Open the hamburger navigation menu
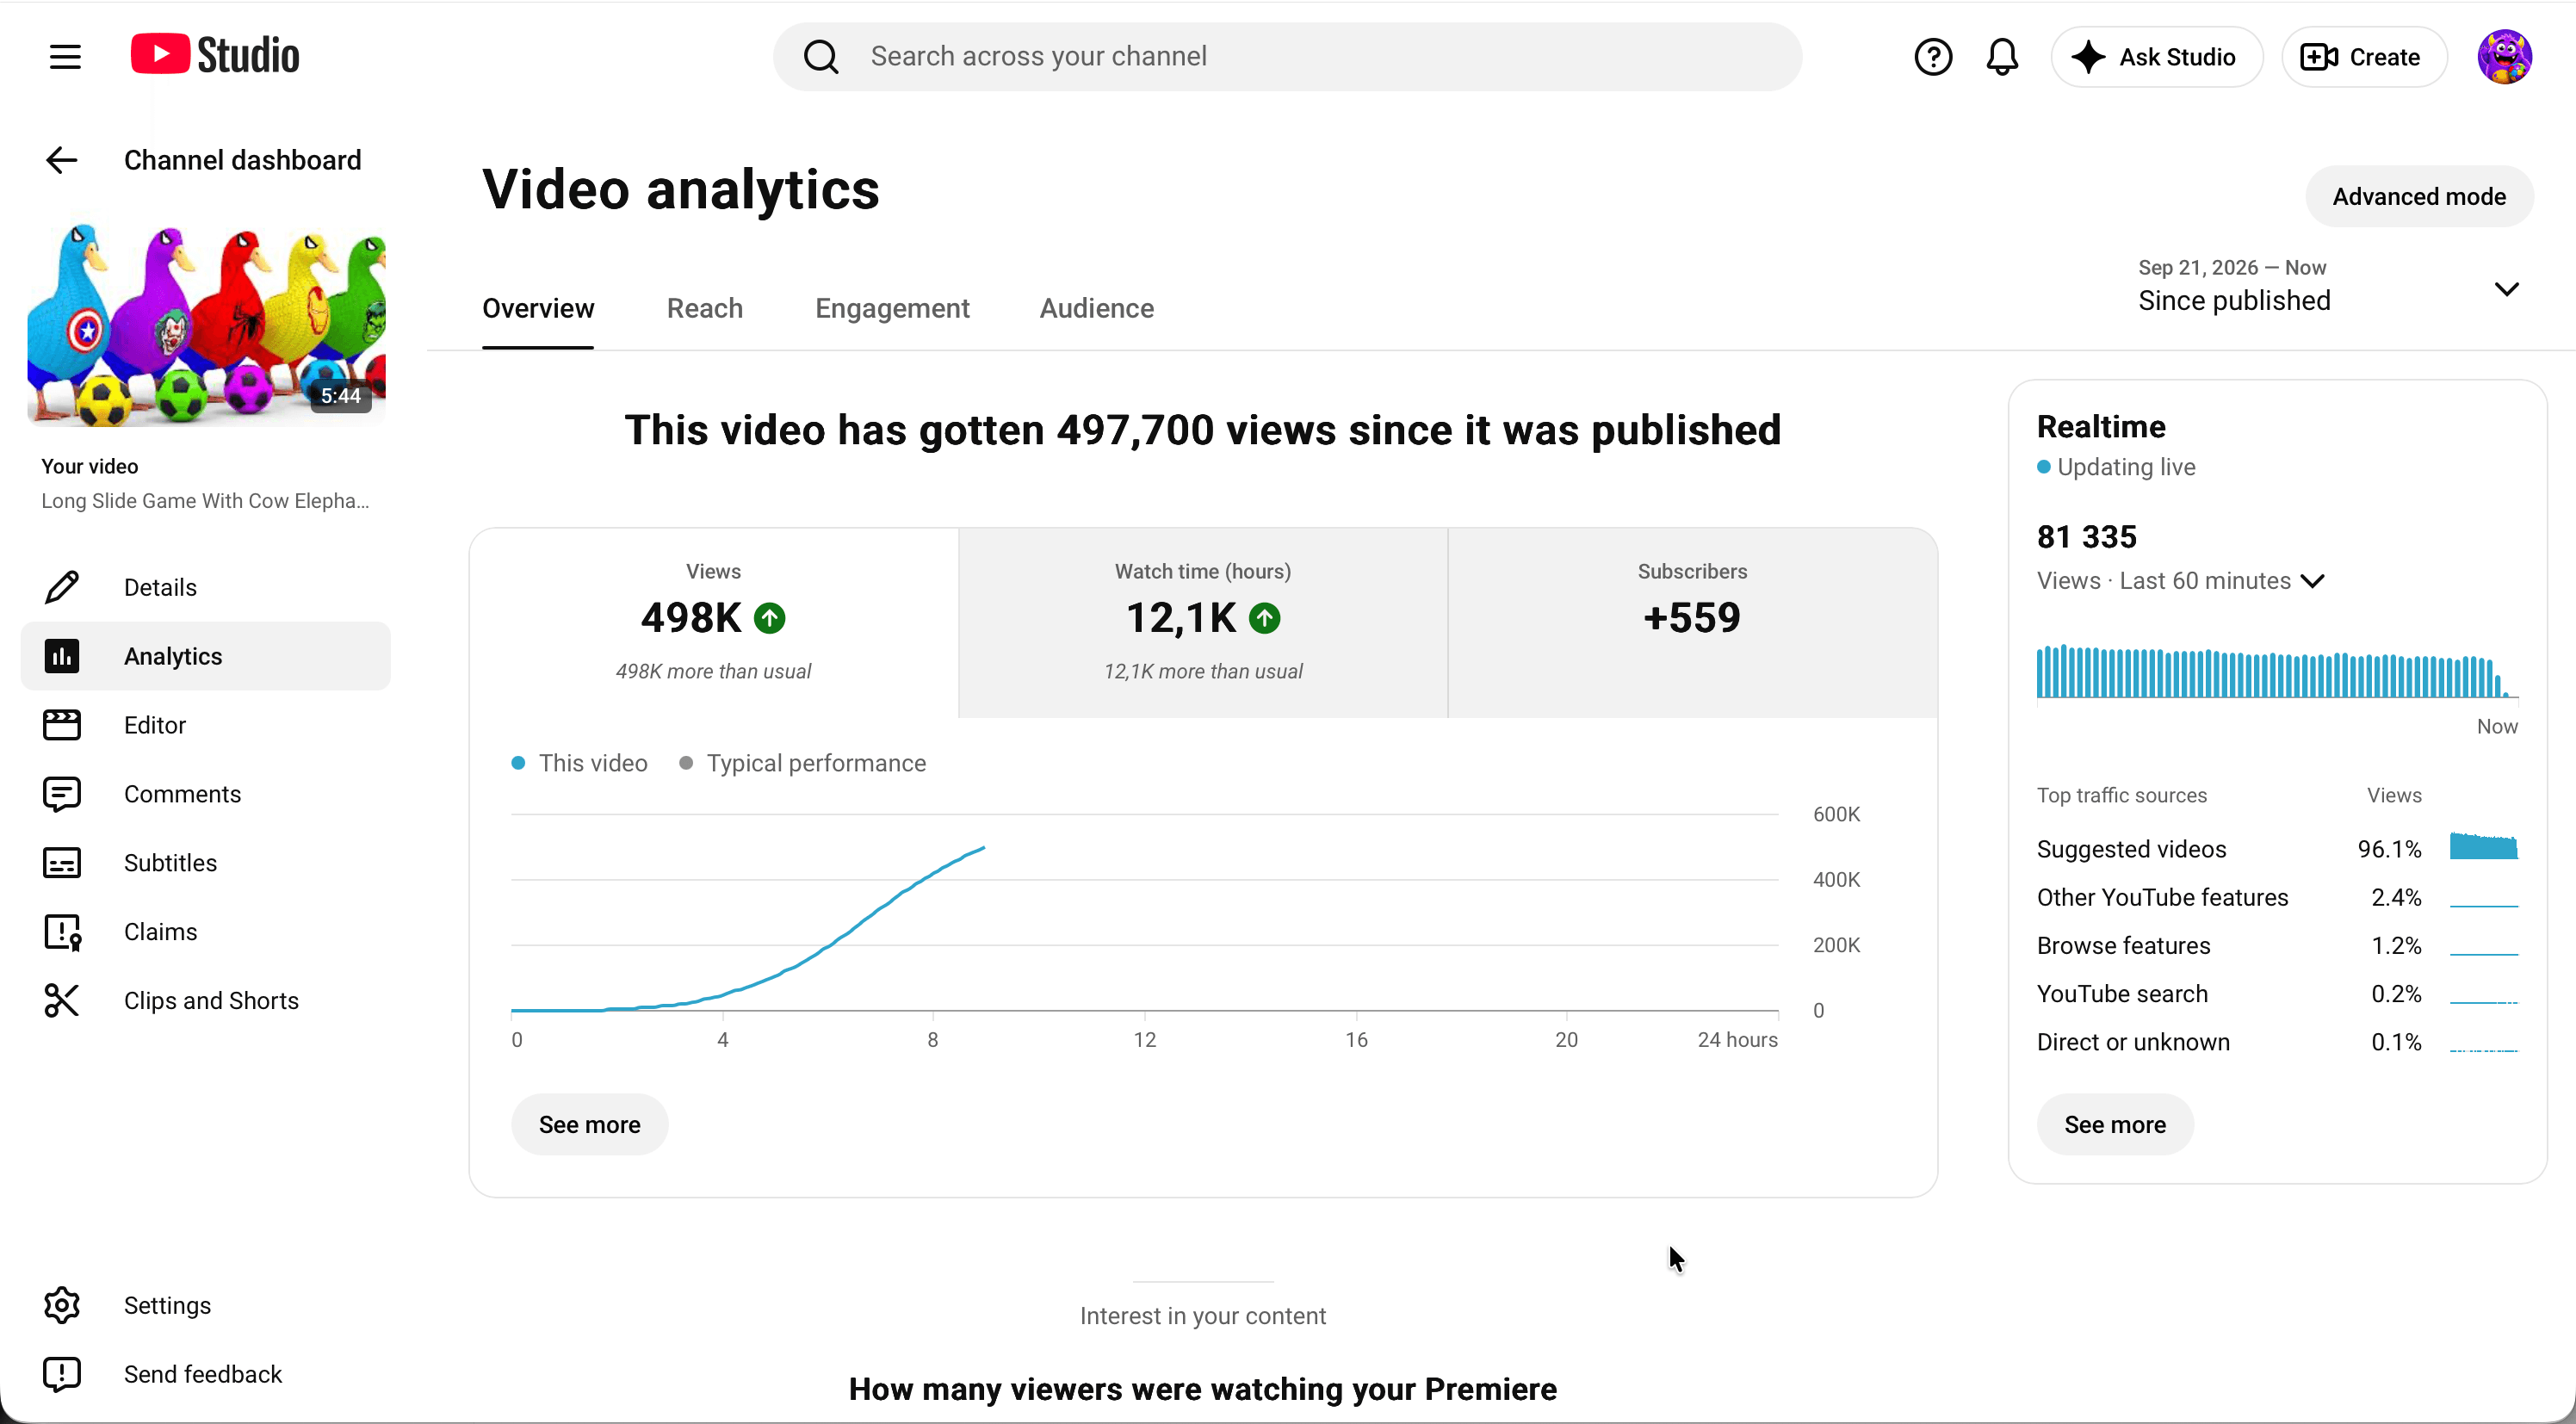The width and height of the screenshot is (2576, 1424). [x=65, y=57]
